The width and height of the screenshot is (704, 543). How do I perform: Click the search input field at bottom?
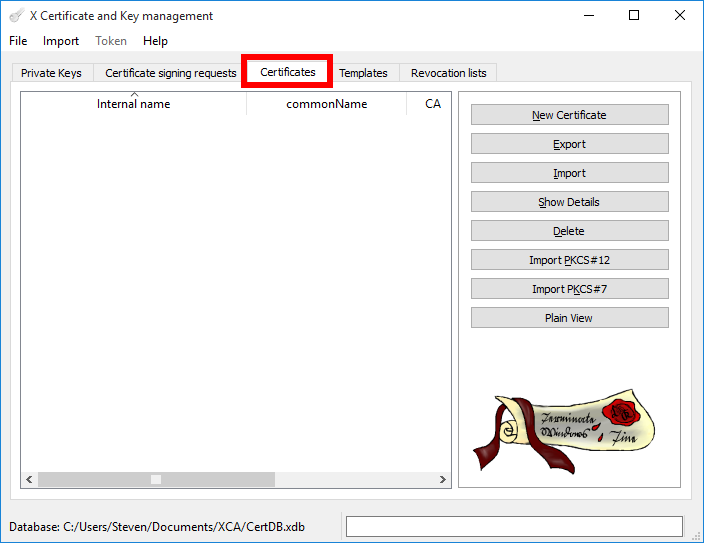514,526
